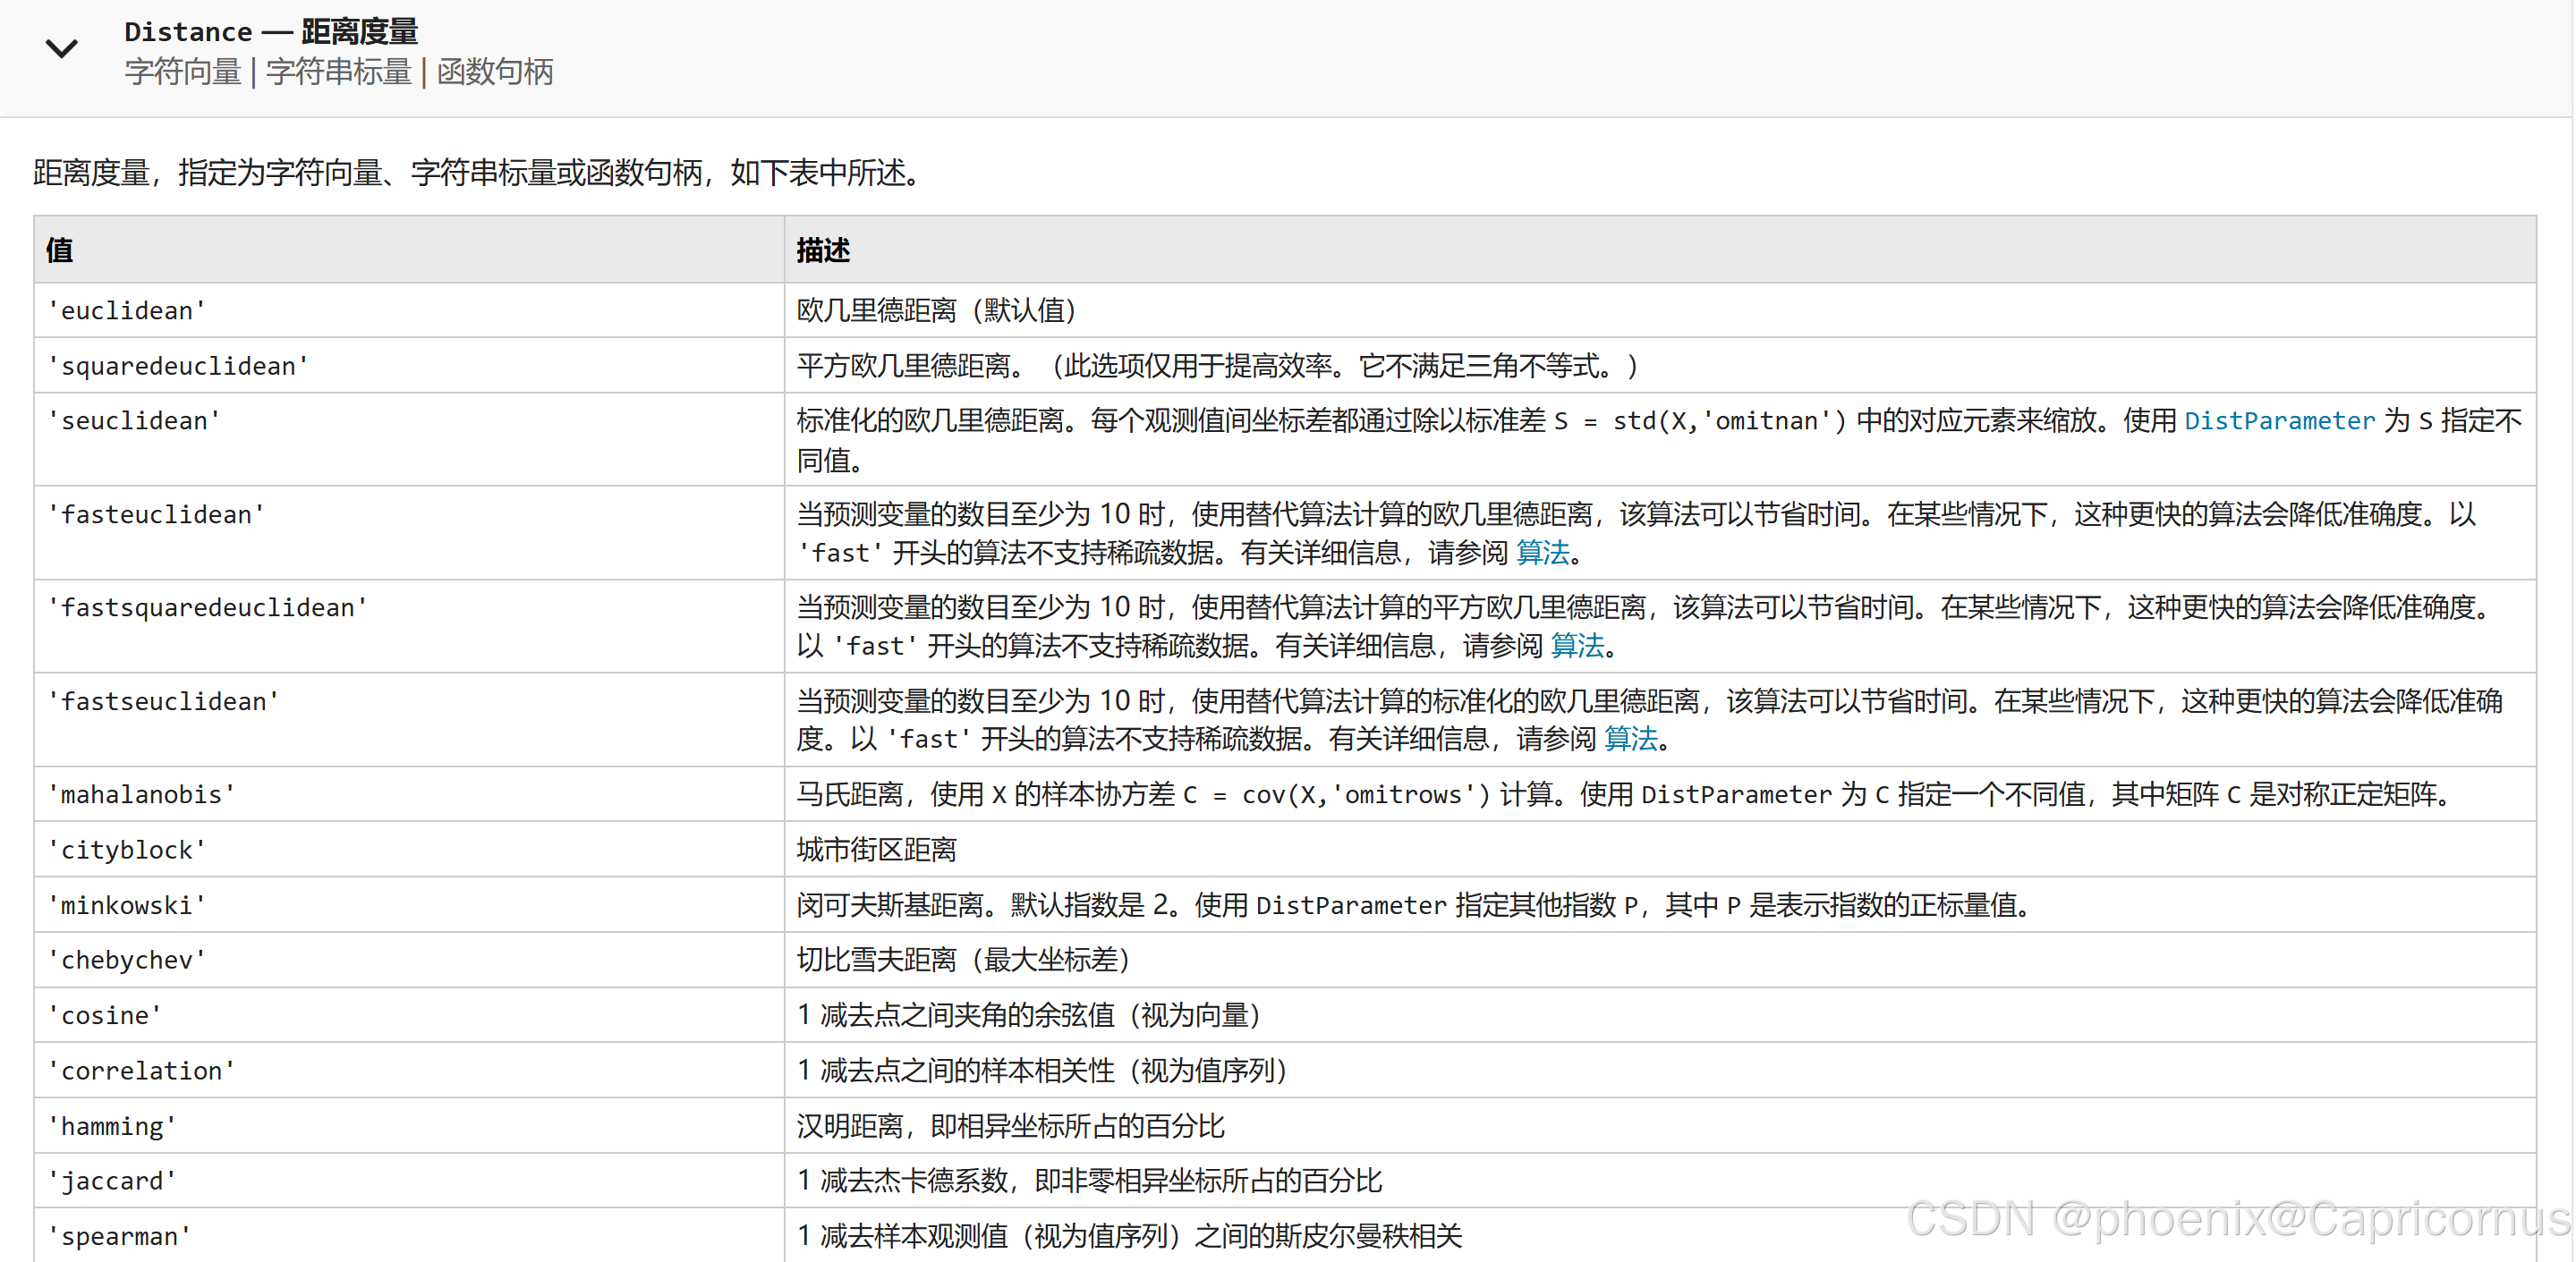The height and width of the screenshot is (1262, 2576).
Task: Click the 值 column header
Action: [x=409, y=250]
